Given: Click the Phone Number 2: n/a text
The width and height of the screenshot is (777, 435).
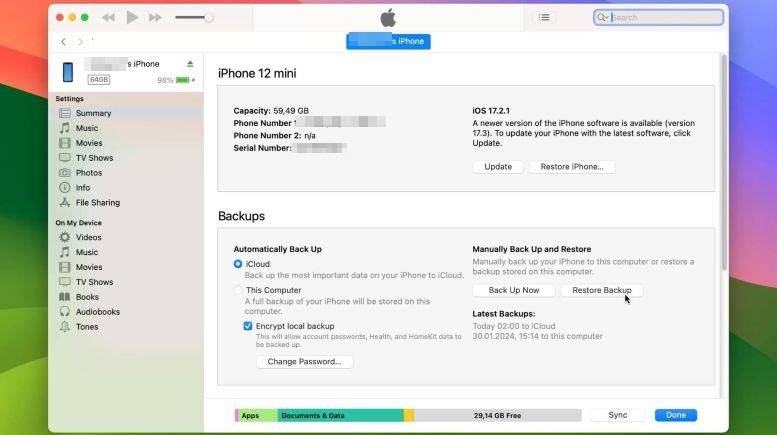Looking at the screenshot, I should (275, 135).
